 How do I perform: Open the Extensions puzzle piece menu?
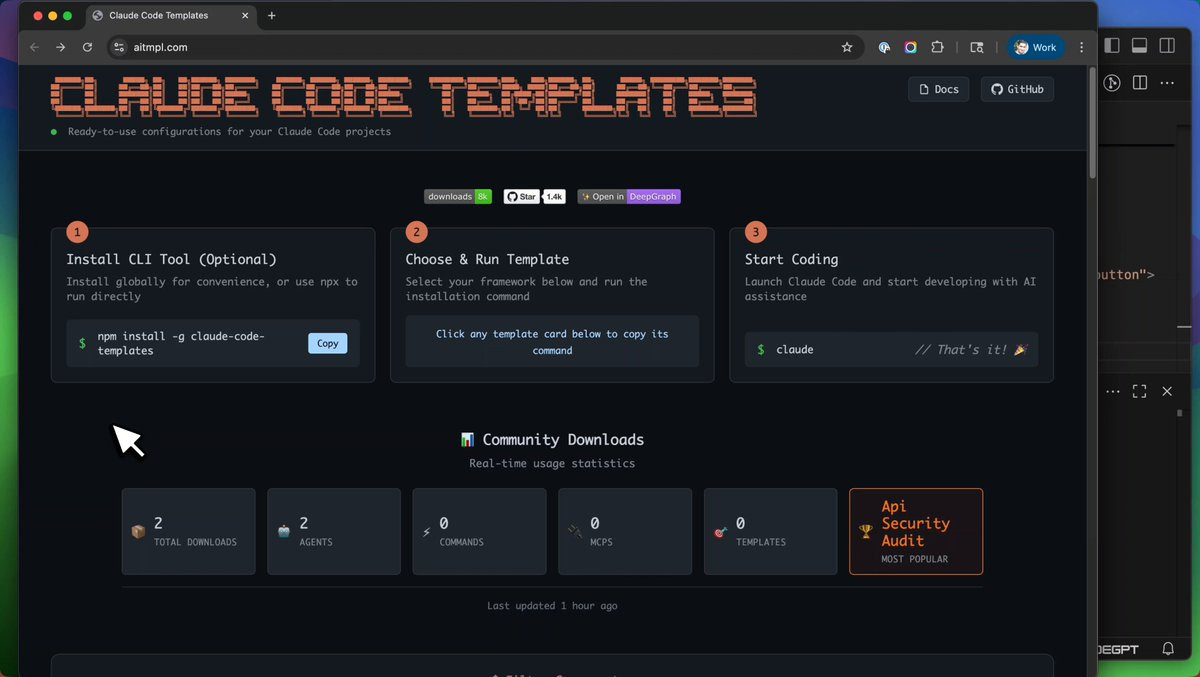point(937,47)
